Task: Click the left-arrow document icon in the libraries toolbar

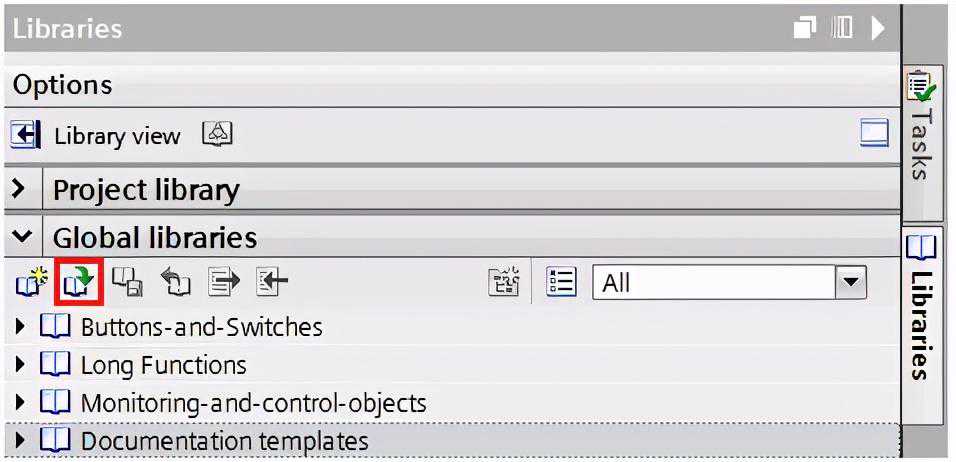Action: [271, 284]
